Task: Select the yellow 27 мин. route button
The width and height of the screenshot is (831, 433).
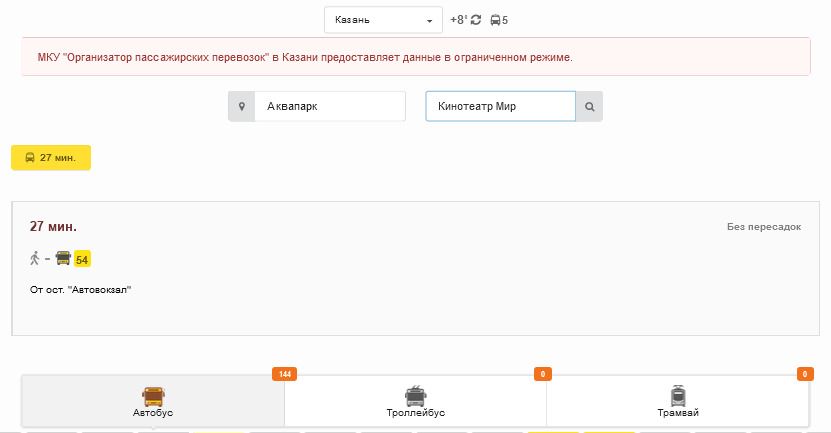Action: [51, 158]
